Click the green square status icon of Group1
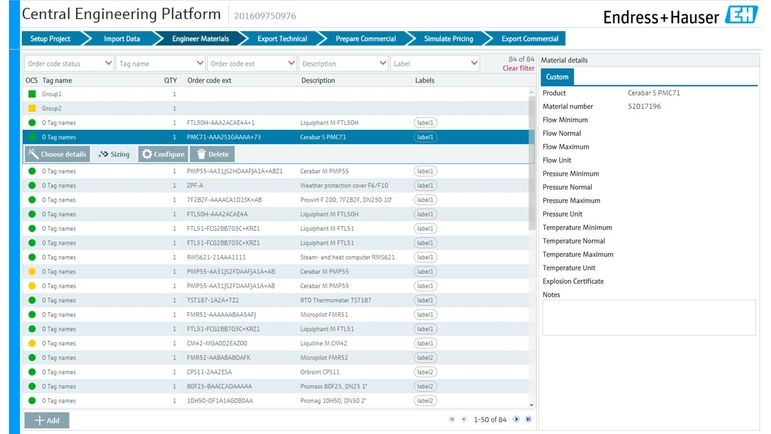Image resolution: width=771 pixels, height=434 pixels. (x=32, y=94)
